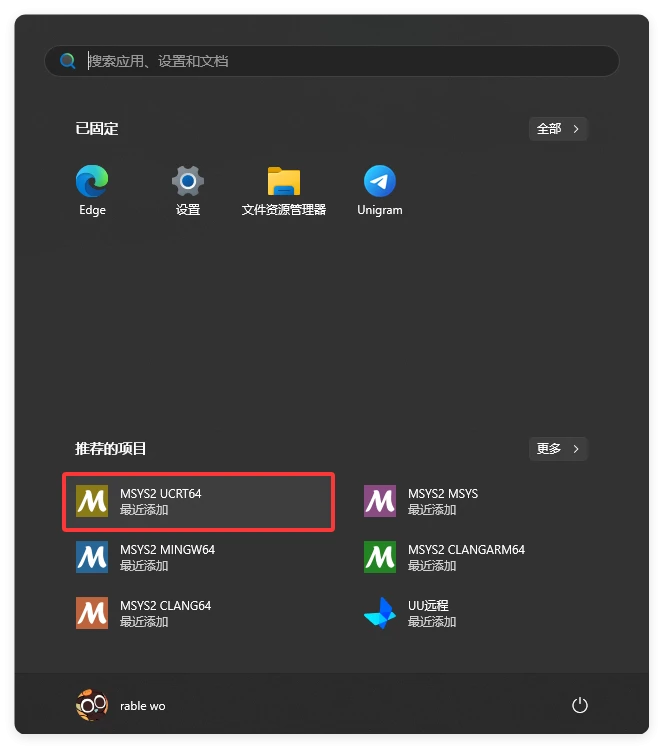Expand pinned apps with 全部 button

[x=558, y=129]
